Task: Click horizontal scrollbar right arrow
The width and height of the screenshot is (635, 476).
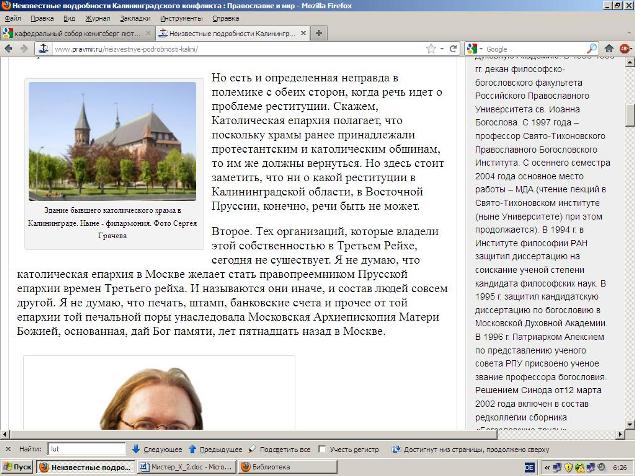Action: pyautogui.click(x=620, y=435)
